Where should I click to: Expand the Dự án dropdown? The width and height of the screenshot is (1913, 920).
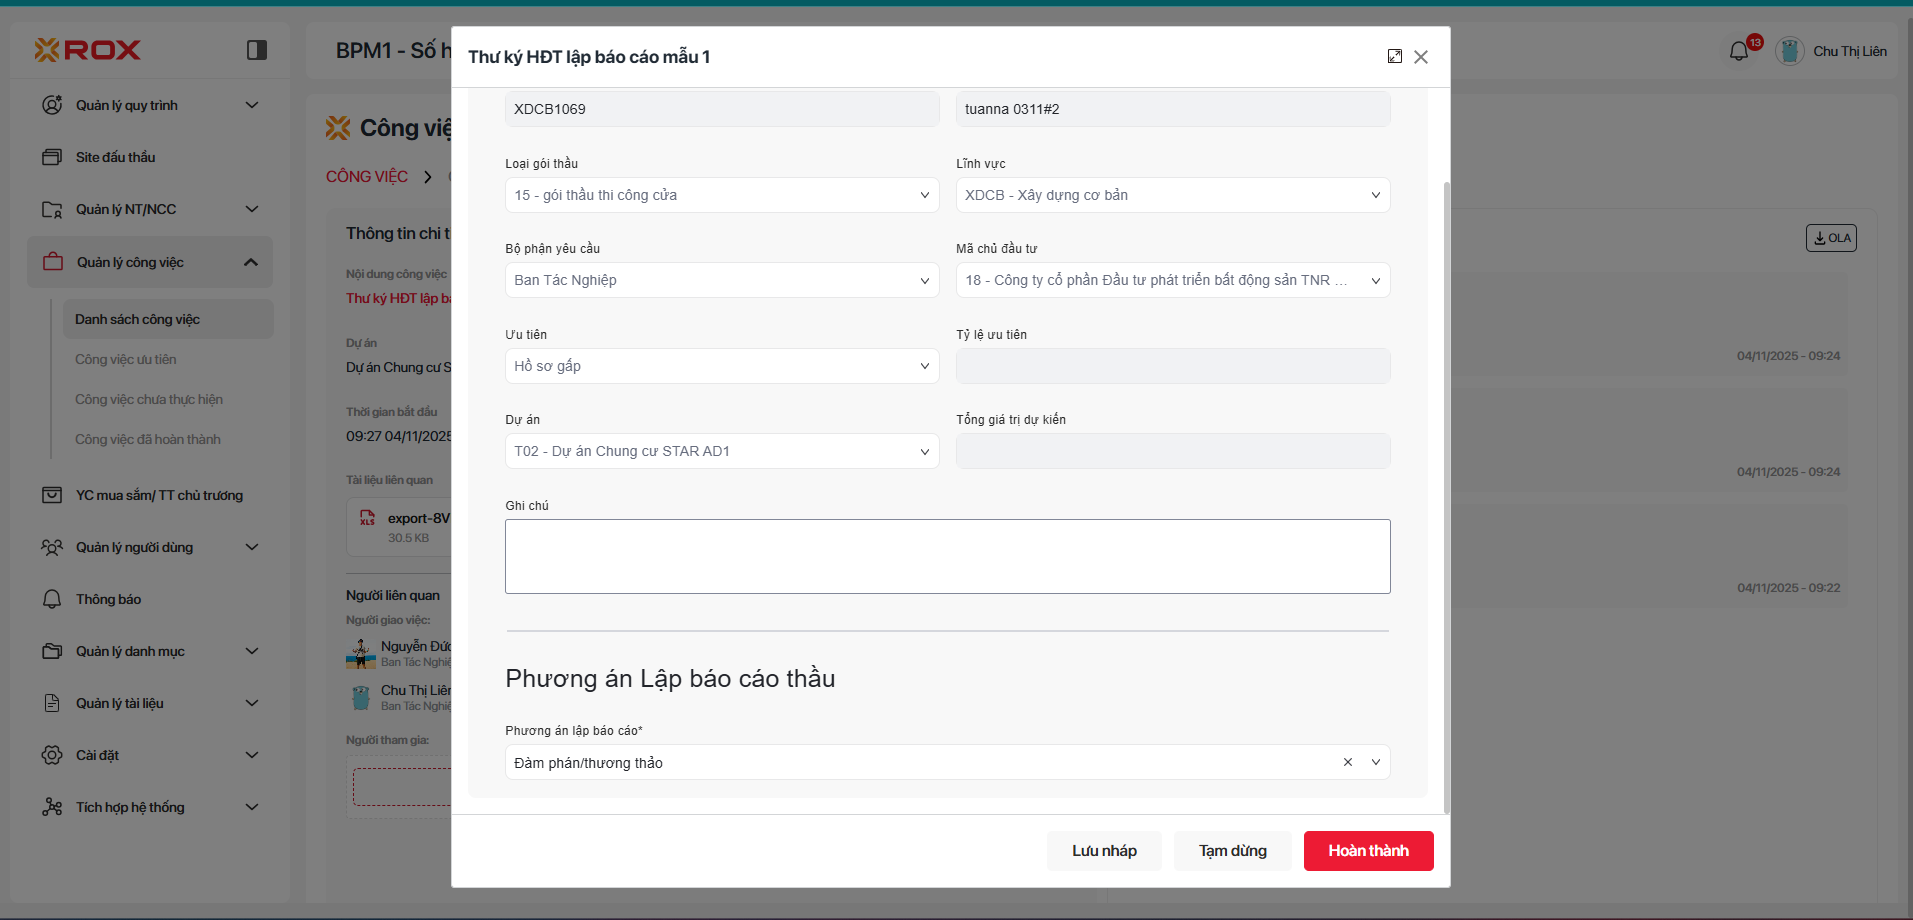[x=721, y=451]
